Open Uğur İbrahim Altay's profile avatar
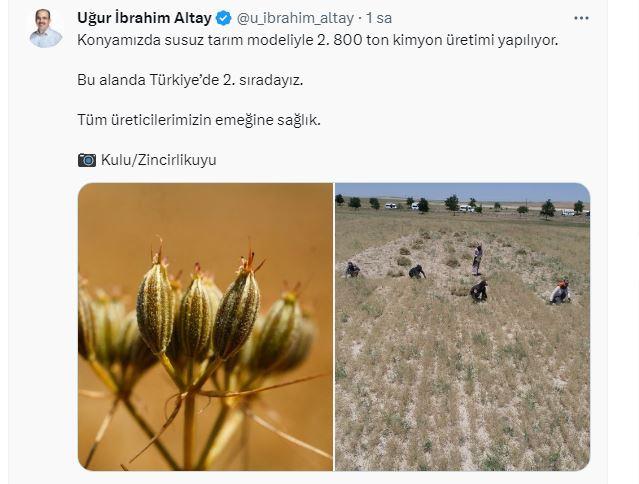This screenshot has height=484, width=639. click(x=46, y=28)
